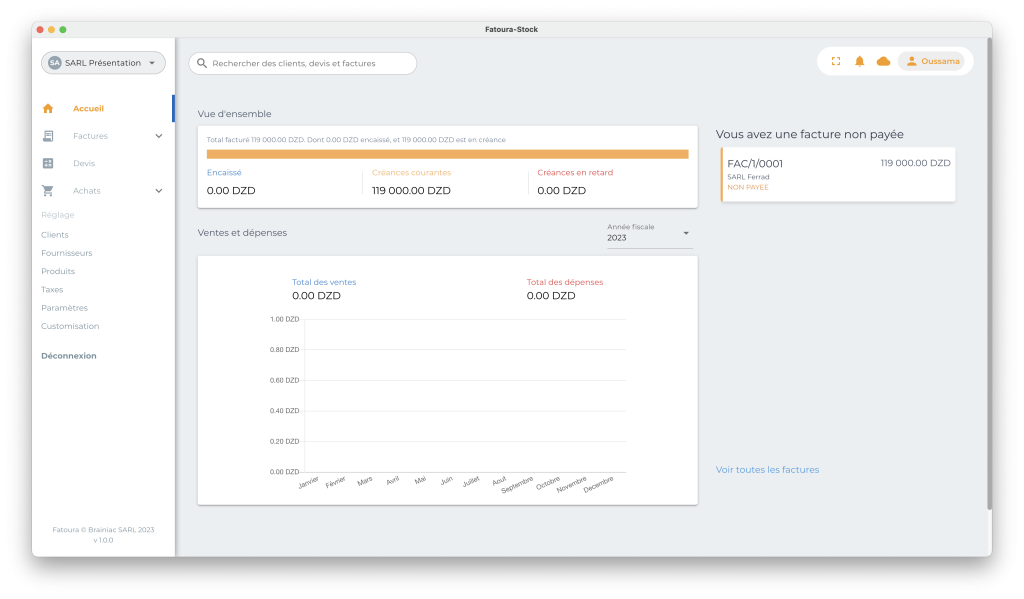Click the Devis calculator icon
Screen dimensions: 1024x599
pos(48,163)
